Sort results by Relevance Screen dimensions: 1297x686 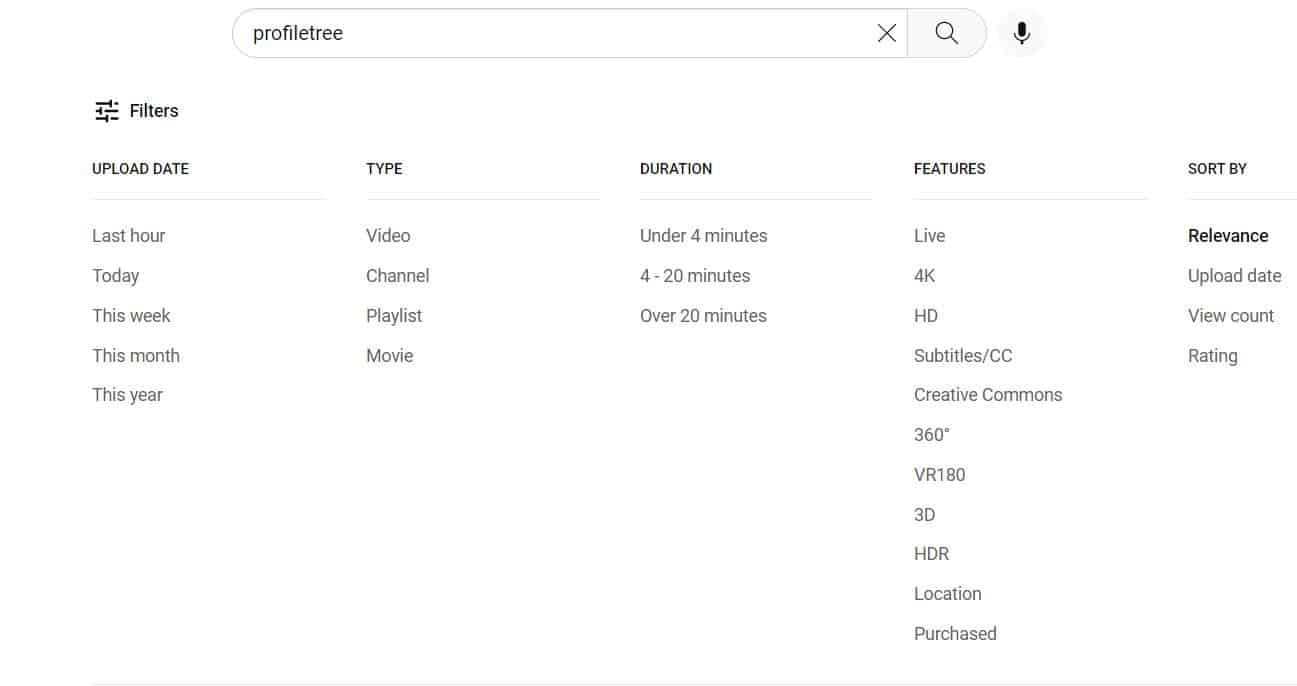1228,236
